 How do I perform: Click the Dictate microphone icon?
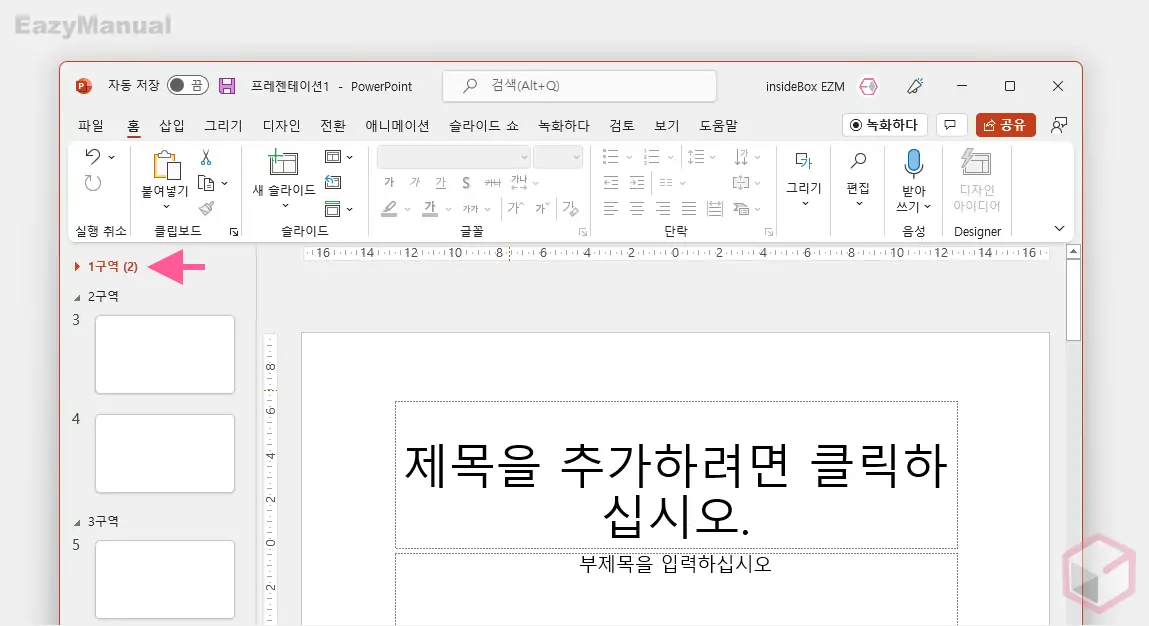[x=913, y=163]
